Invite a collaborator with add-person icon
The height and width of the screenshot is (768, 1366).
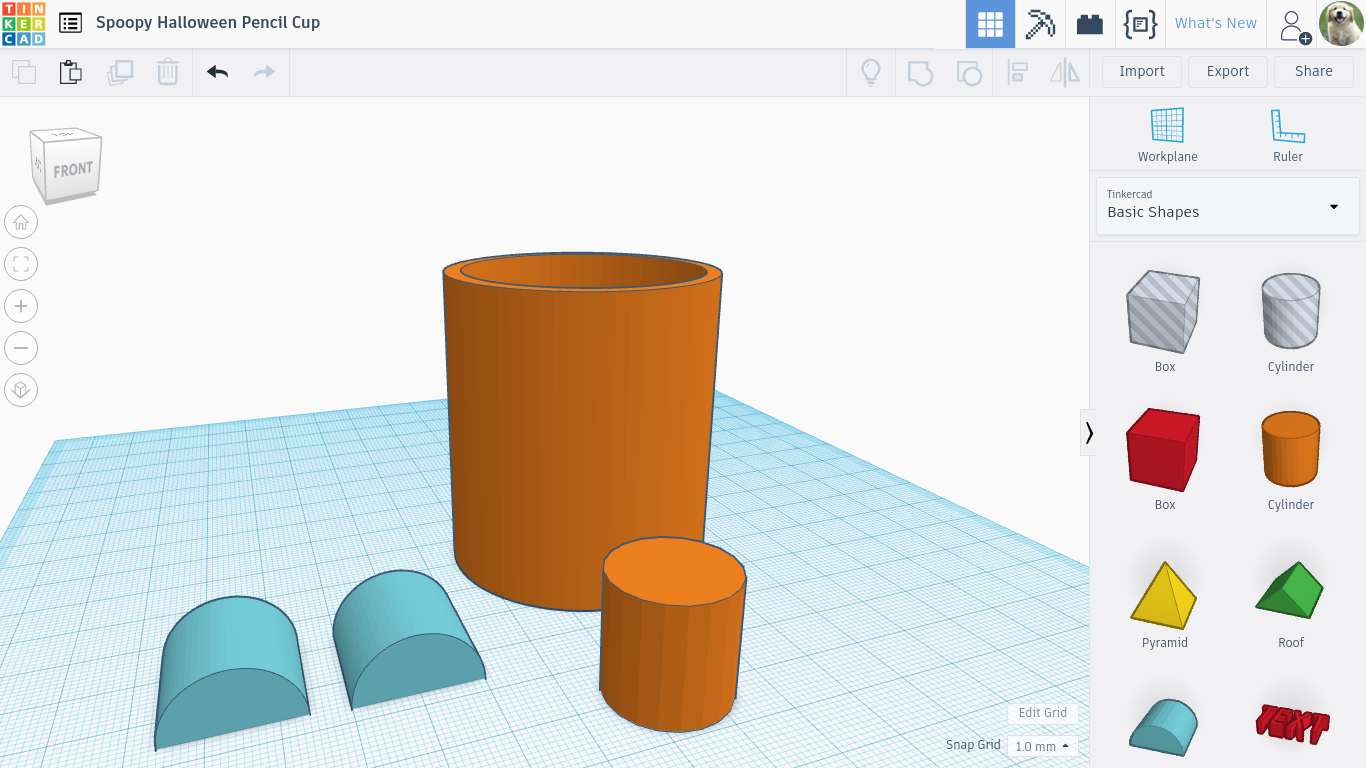(x=1294, y=25)
